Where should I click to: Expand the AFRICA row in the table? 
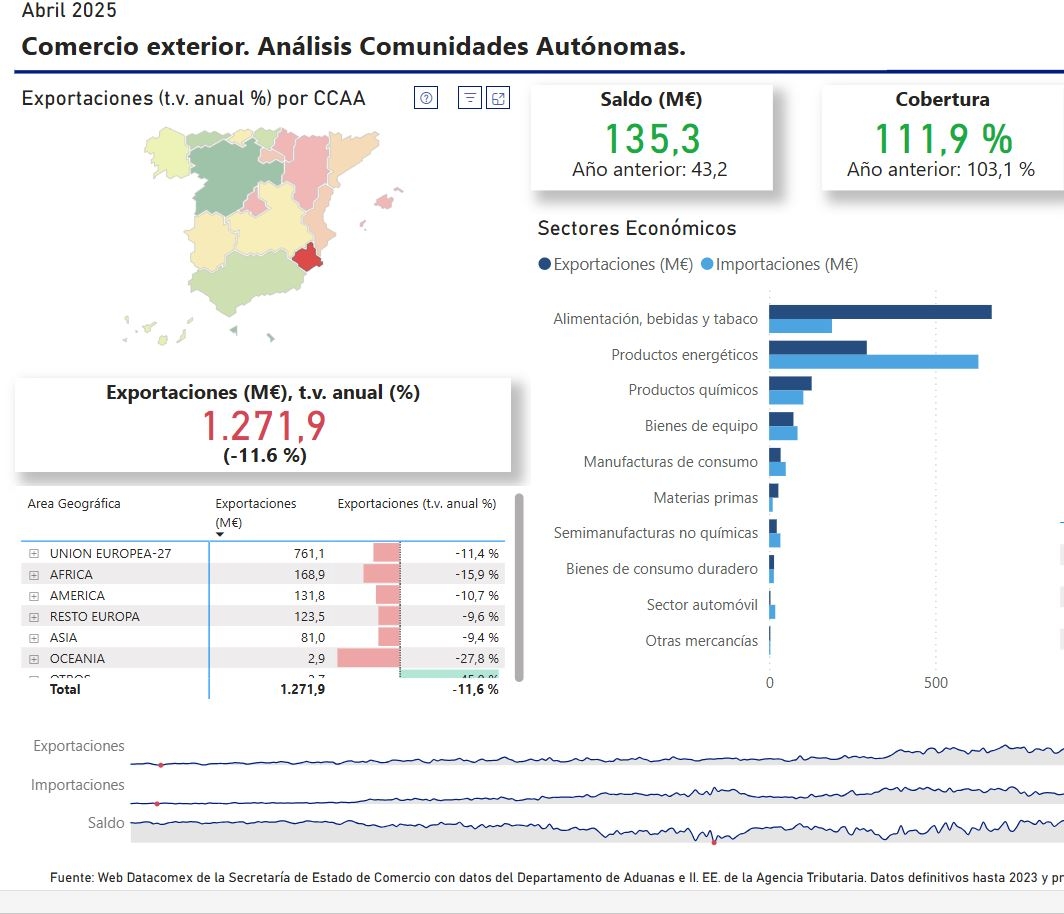pyautogui.click(x=33, y=573)
